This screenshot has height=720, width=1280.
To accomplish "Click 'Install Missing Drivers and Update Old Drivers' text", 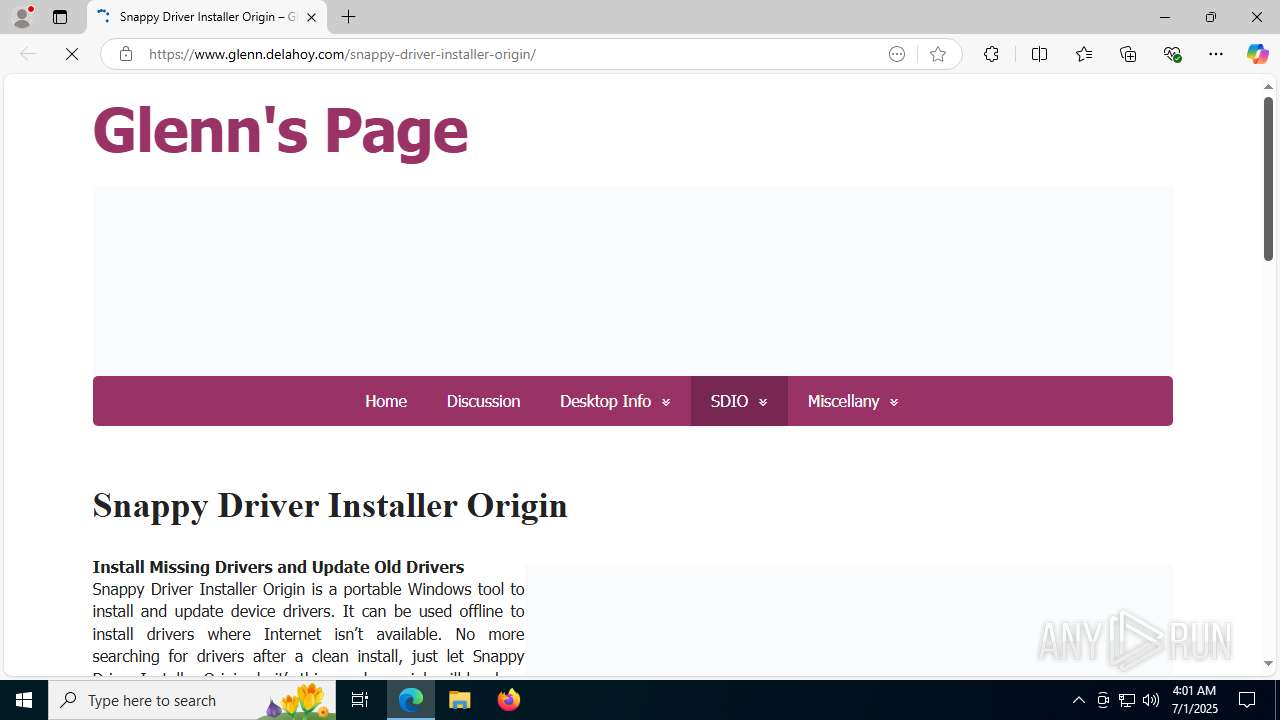I will point(278,567).
